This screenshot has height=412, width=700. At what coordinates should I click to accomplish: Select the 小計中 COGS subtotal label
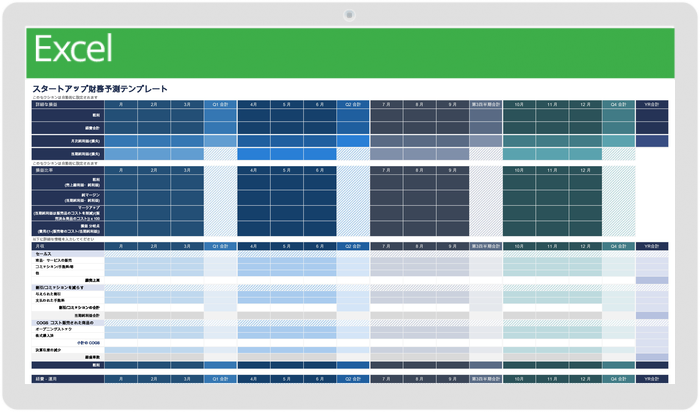pos(88,343)
